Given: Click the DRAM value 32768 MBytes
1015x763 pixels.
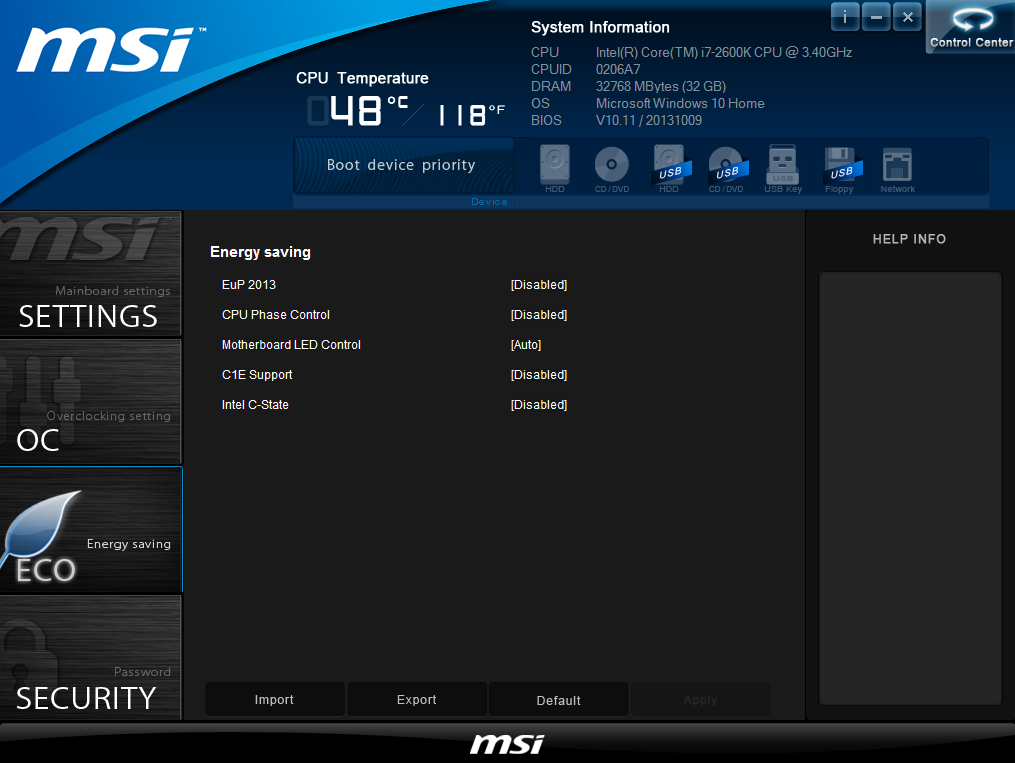Looking at the screenshot, I should [x=661, y=86].
